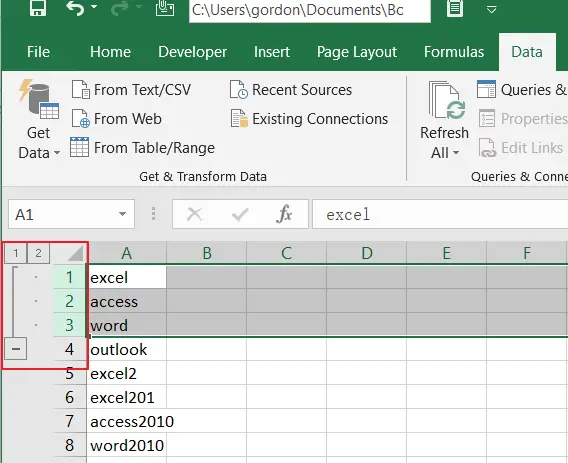Select row 4 header
The image size is (568, 463).
(x=70, y=349)
